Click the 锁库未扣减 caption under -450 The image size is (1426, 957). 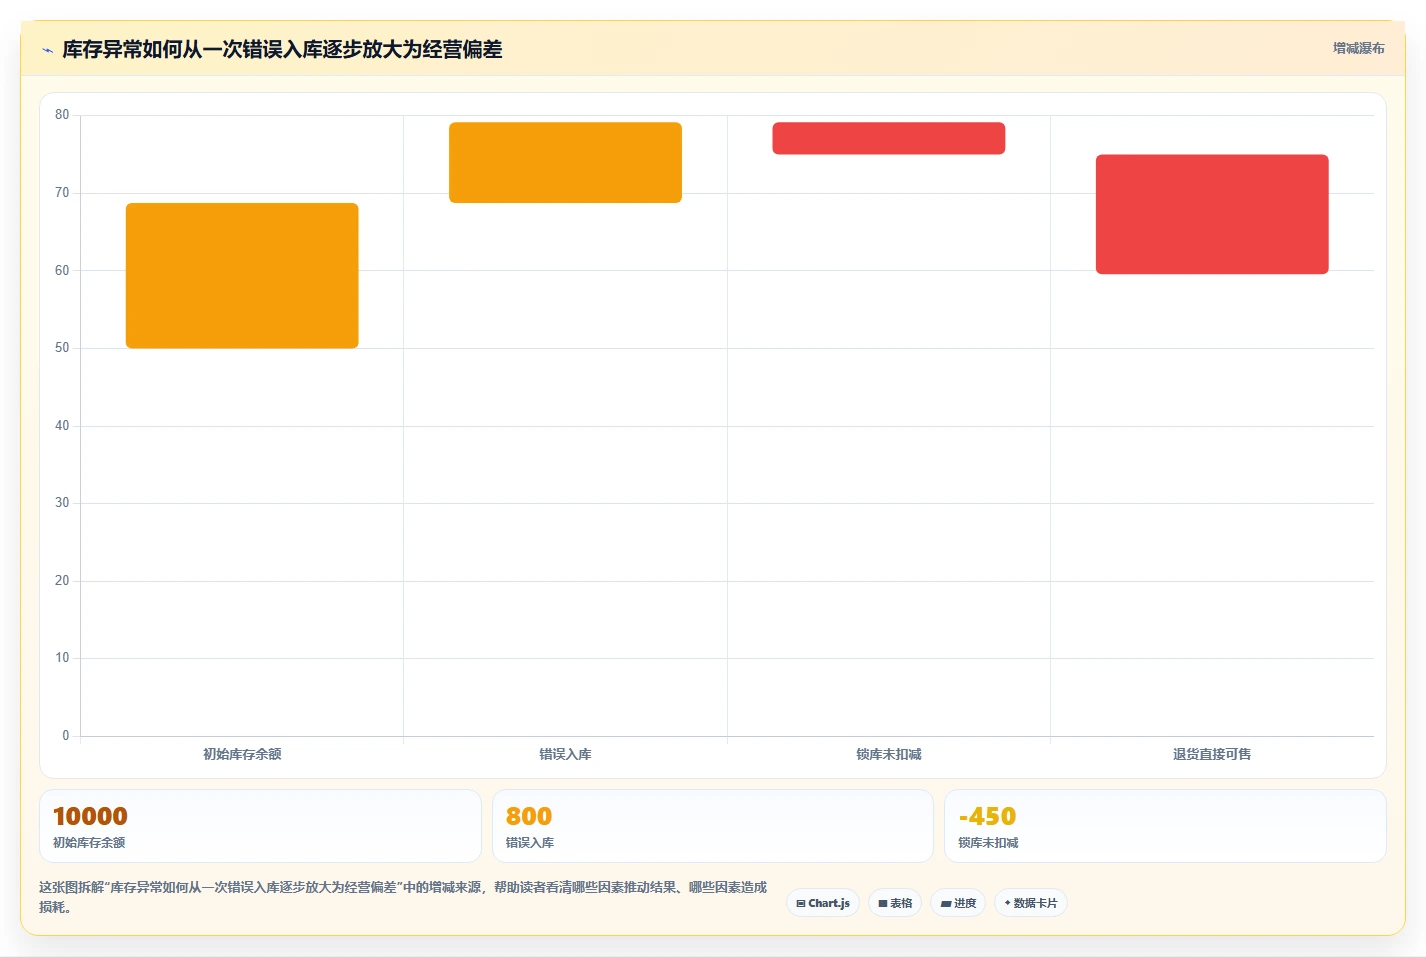click(x=988, y=843)
